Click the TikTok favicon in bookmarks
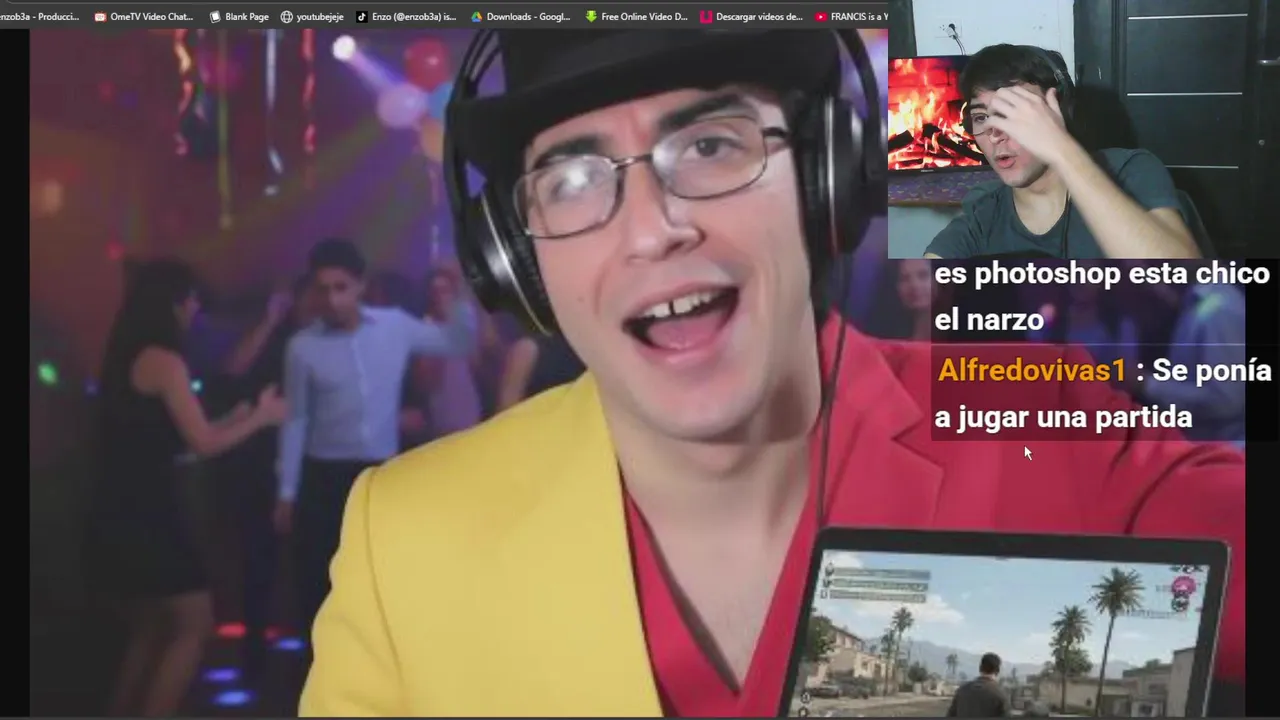This screenshot has height=720, width=1280. (362, 16)
